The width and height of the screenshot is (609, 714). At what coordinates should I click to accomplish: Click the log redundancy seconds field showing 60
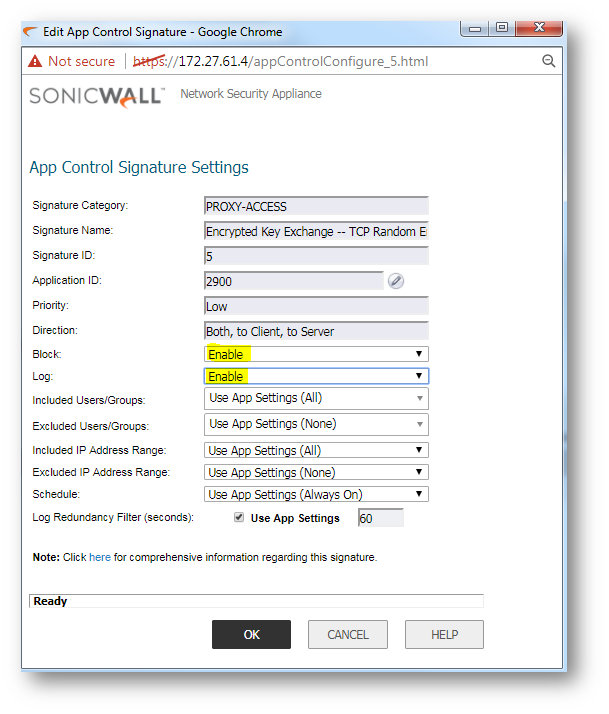point(381,518)
